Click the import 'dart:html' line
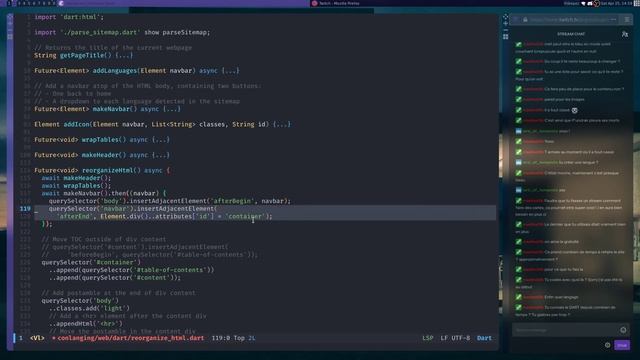 point(69,17)
